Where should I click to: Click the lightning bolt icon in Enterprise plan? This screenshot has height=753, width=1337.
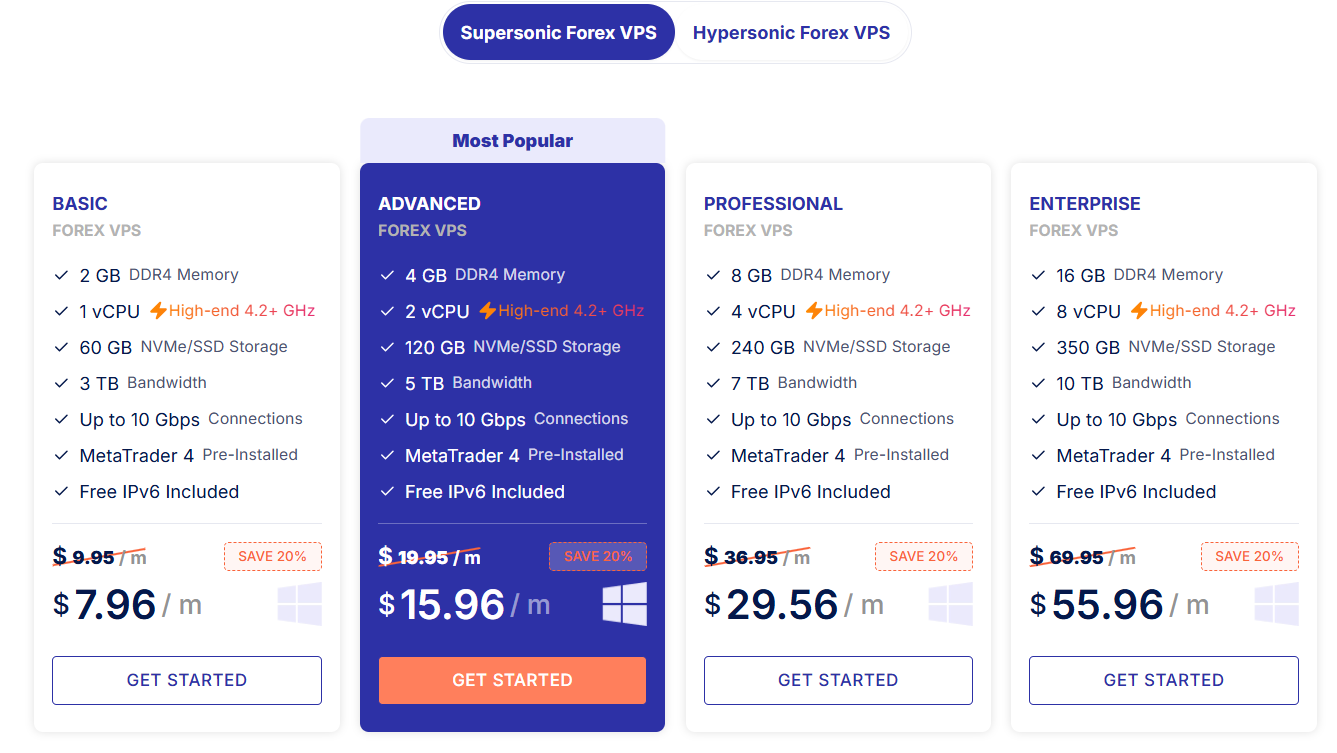pos(1139,311)
